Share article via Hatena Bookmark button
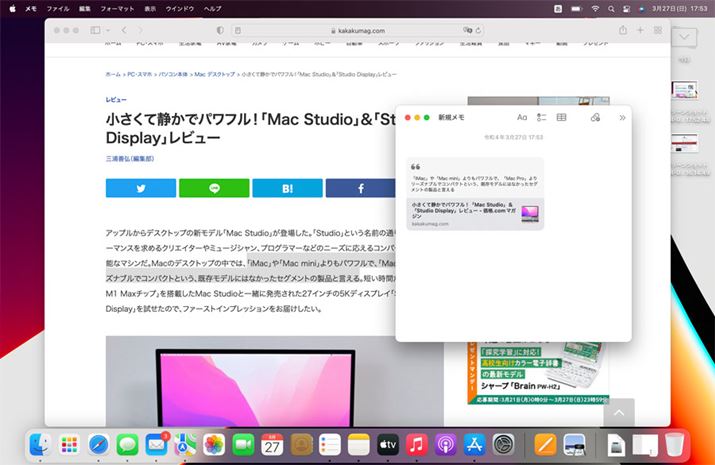715x465 pixels. (x=287, y=188)
